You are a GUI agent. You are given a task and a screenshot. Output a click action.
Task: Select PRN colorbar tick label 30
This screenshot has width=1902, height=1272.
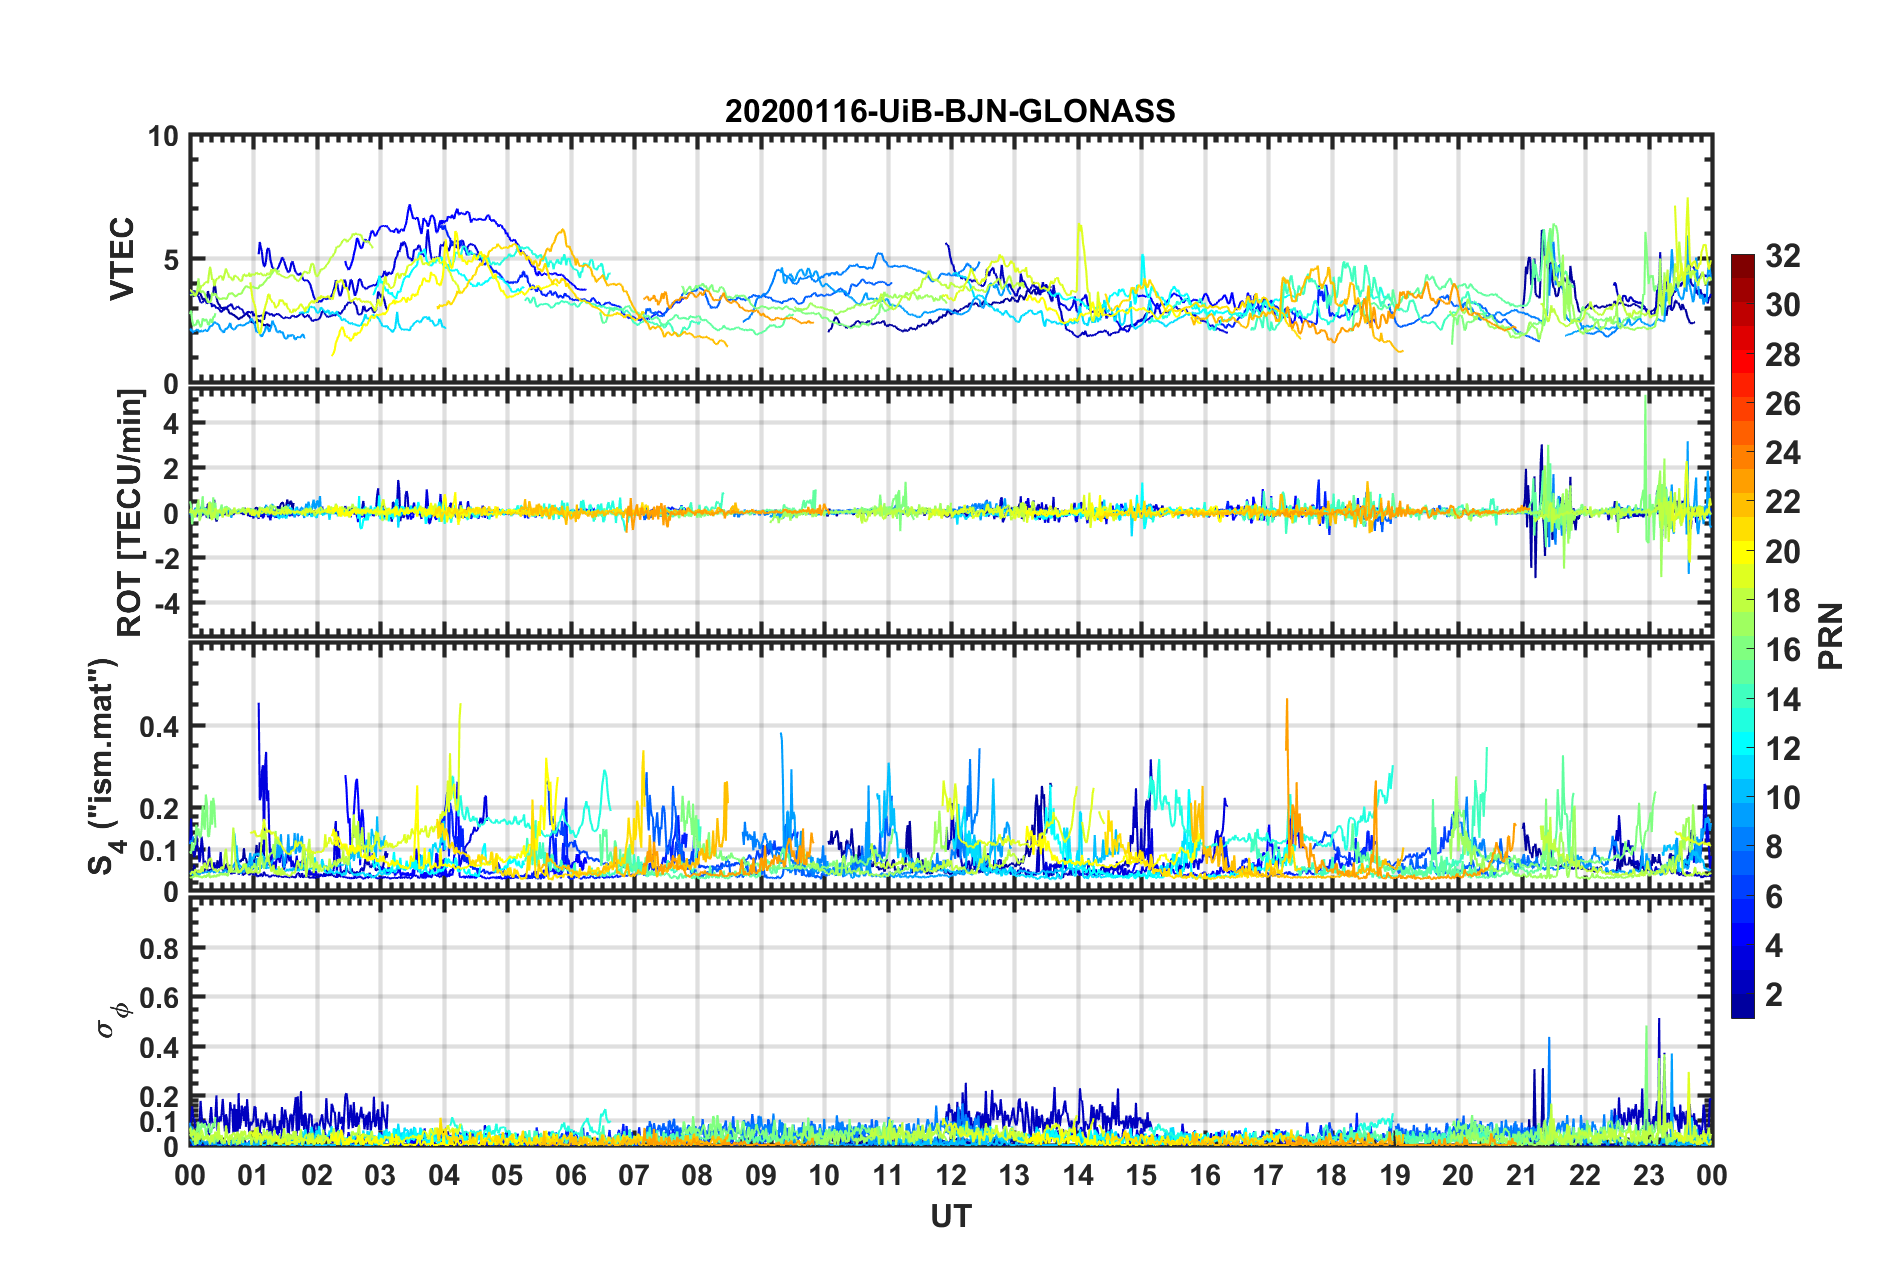pos(1783,305)
